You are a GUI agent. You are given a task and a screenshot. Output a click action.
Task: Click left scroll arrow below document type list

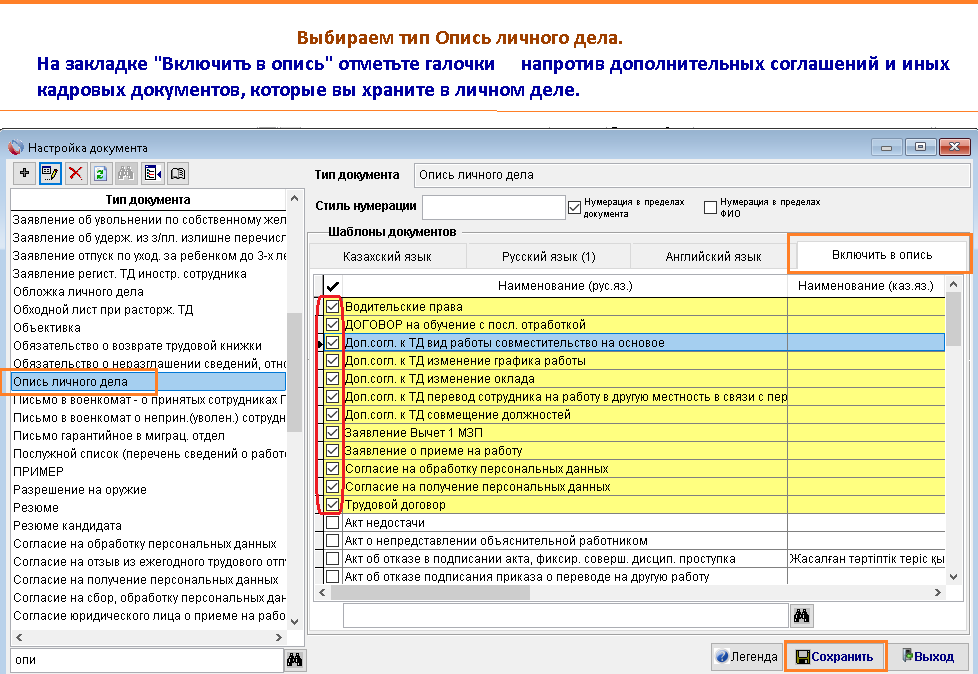click(19, 637)
